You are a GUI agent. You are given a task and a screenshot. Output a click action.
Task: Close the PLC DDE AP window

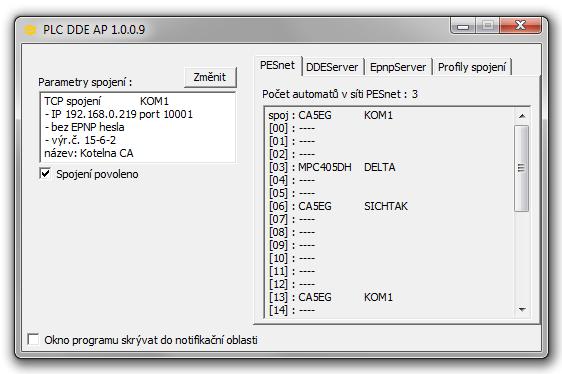click(520, 25)
